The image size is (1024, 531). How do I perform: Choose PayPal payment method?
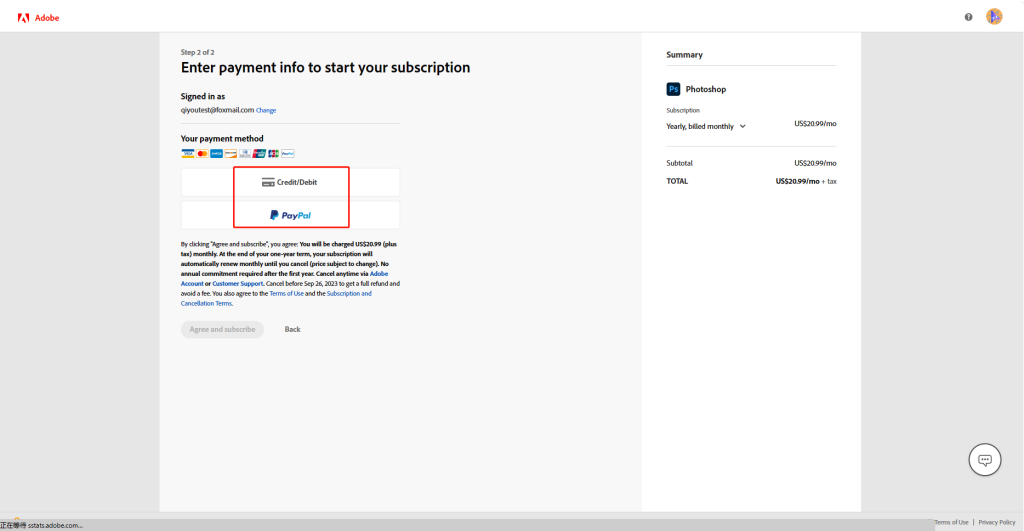pos(290,215)
